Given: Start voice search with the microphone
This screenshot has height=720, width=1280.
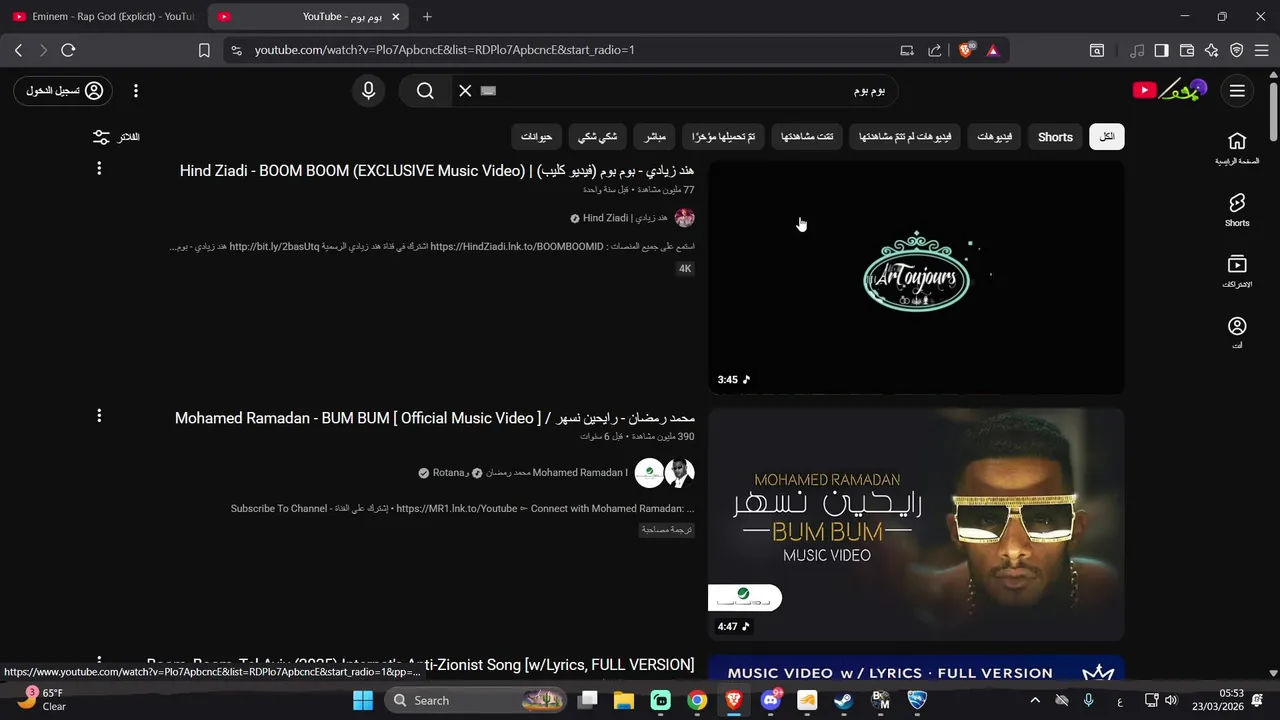Looking at the screenshot, I should 369,91.
